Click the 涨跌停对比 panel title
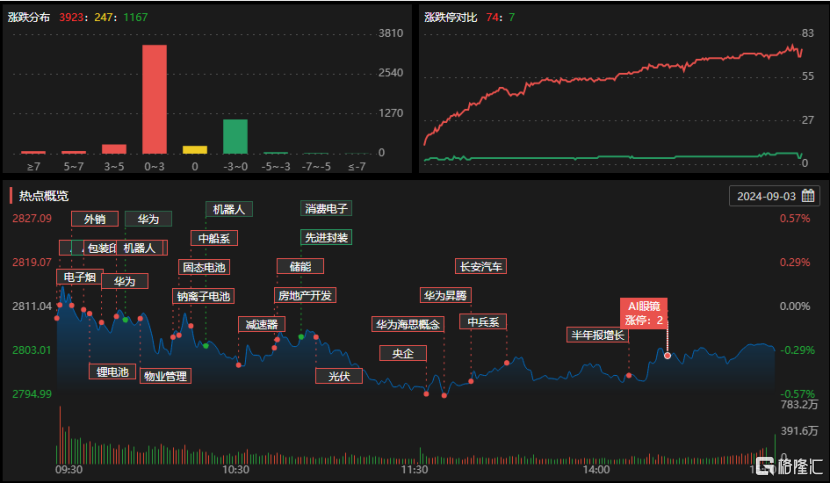This screenshot has height=483, width=830. 450,17
